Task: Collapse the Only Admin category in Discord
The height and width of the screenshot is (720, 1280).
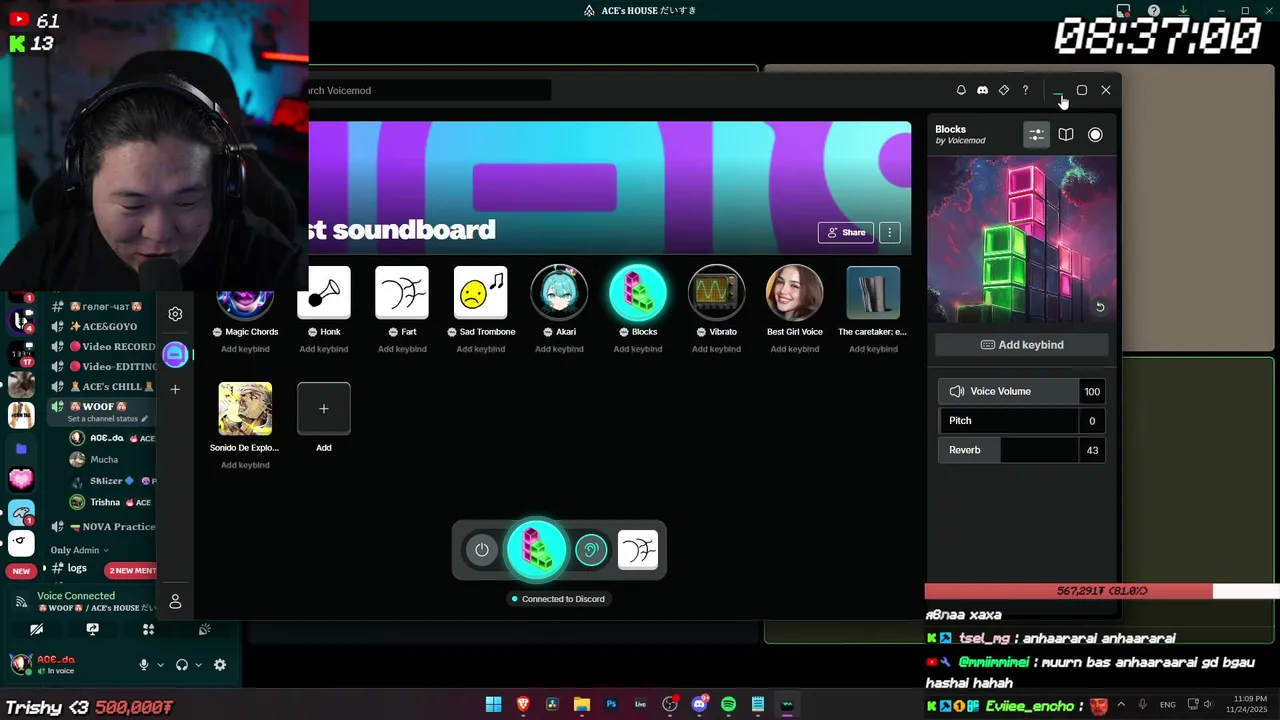Action: [x=79, y=550]
